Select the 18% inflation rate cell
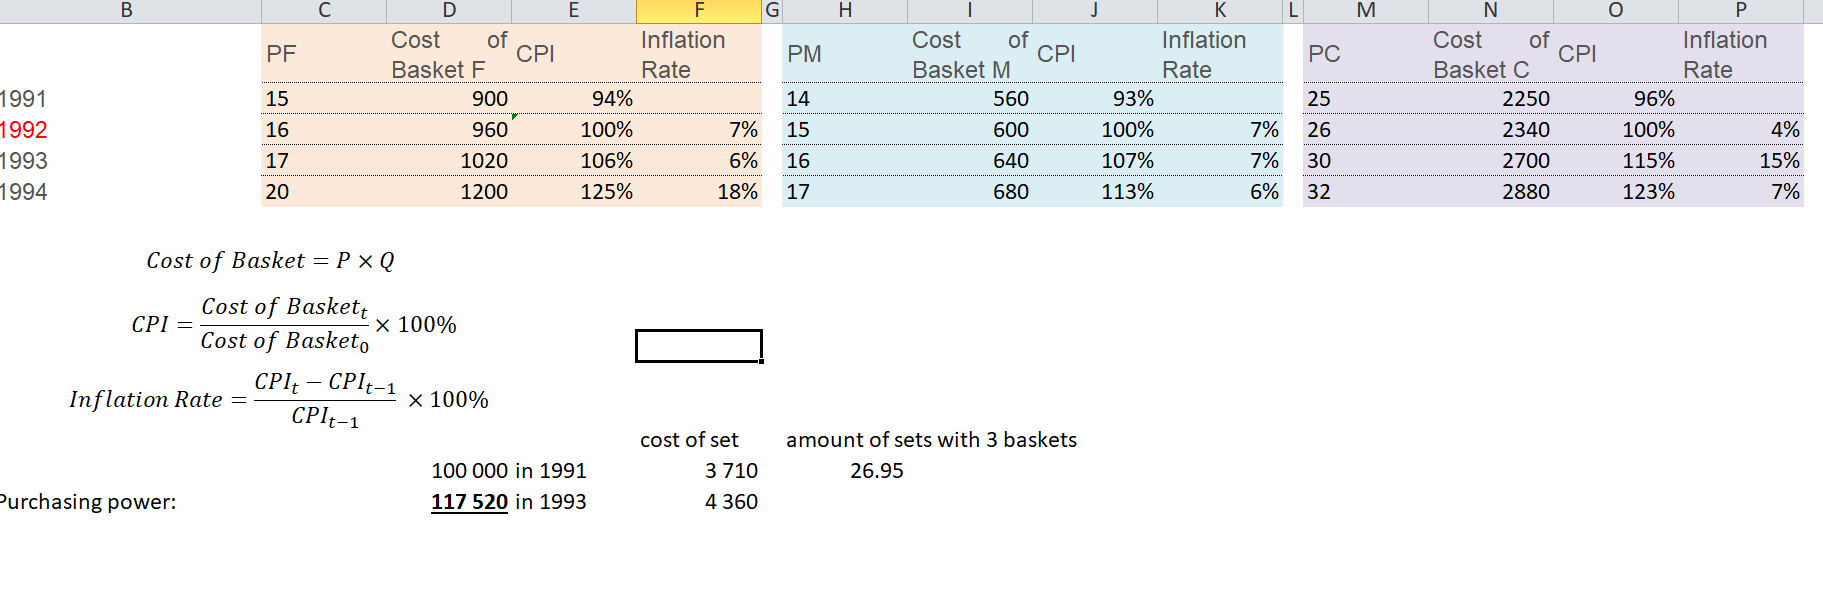1823x597 pixels. click(x=699, y=192)
